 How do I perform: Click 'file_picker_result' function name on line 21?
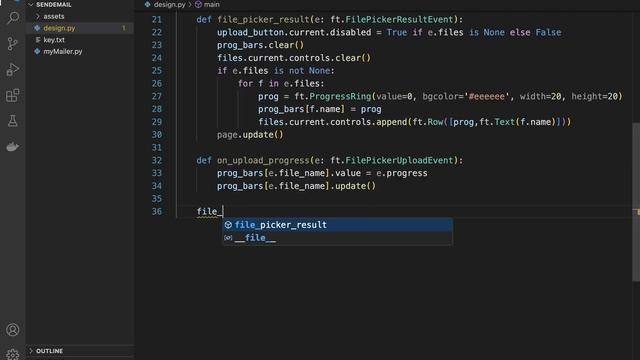click(x=263, y=20)
